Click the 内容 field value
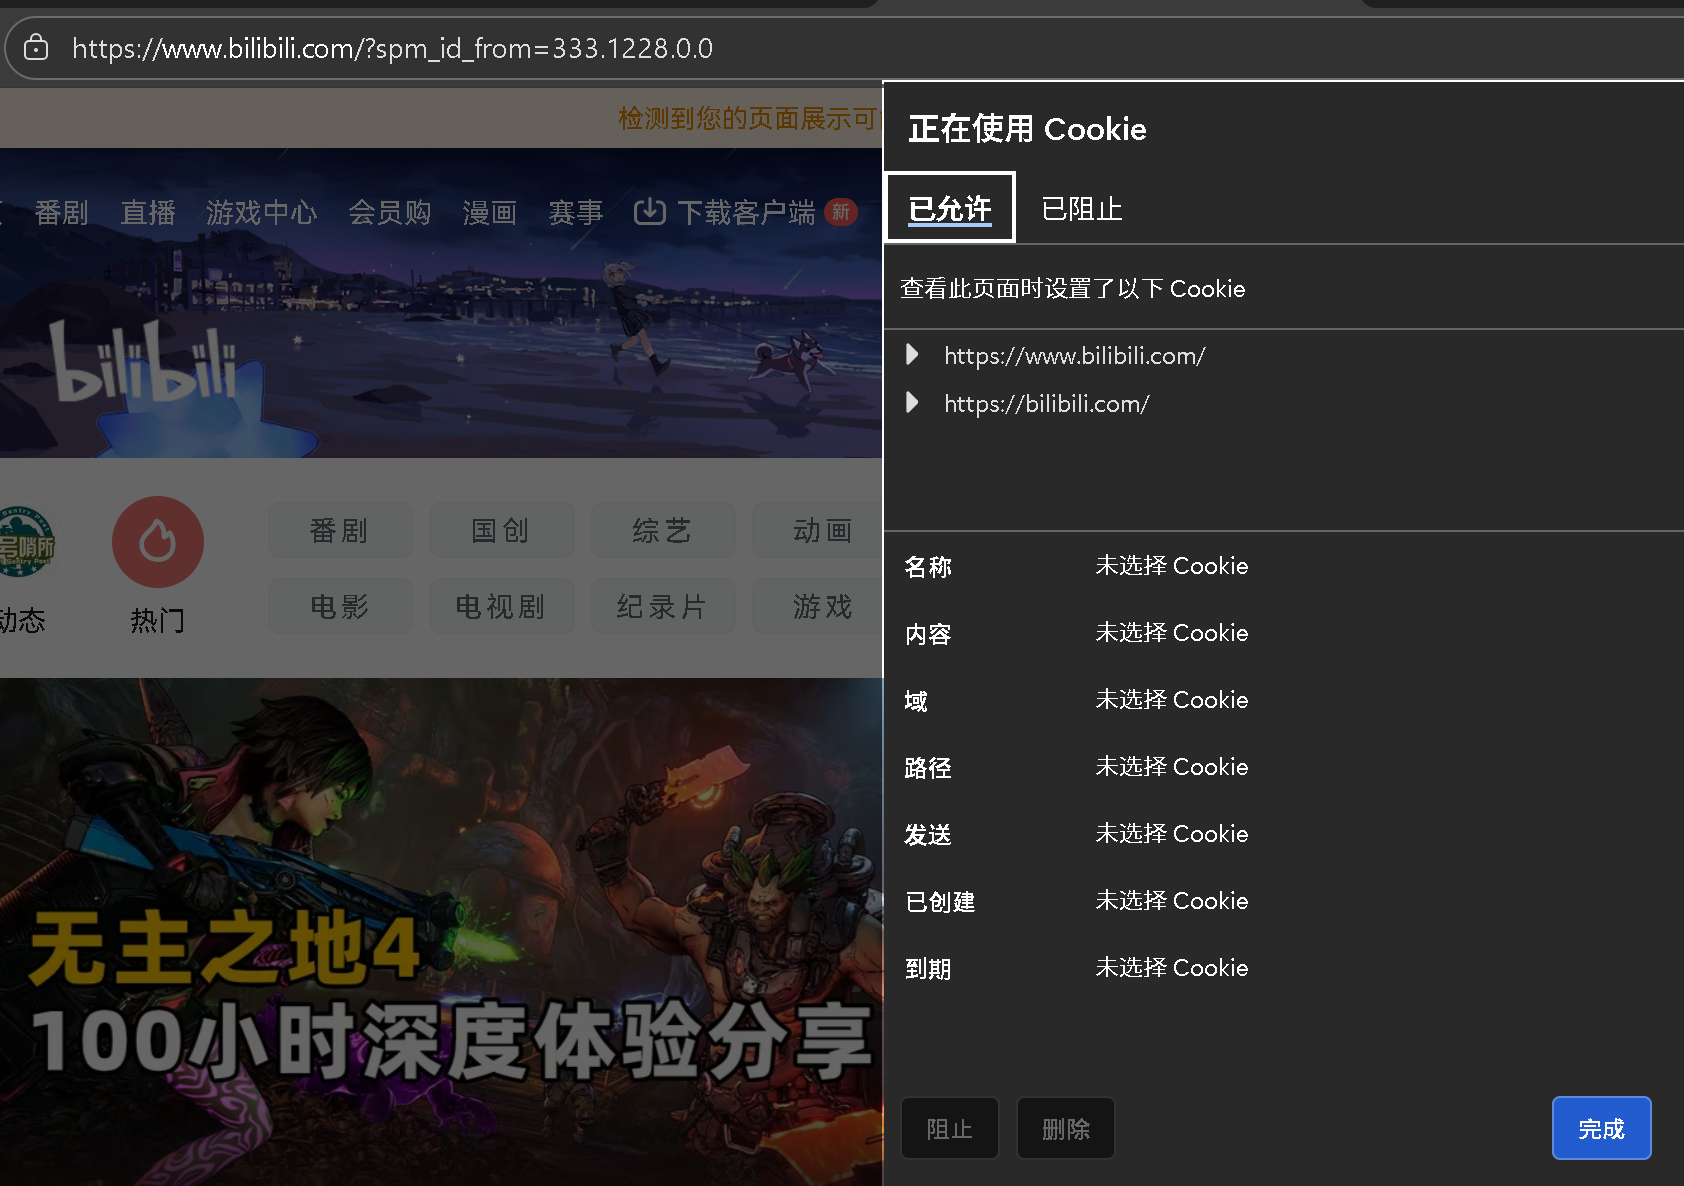1684x1186 pixels. (x=1172, y=633)
